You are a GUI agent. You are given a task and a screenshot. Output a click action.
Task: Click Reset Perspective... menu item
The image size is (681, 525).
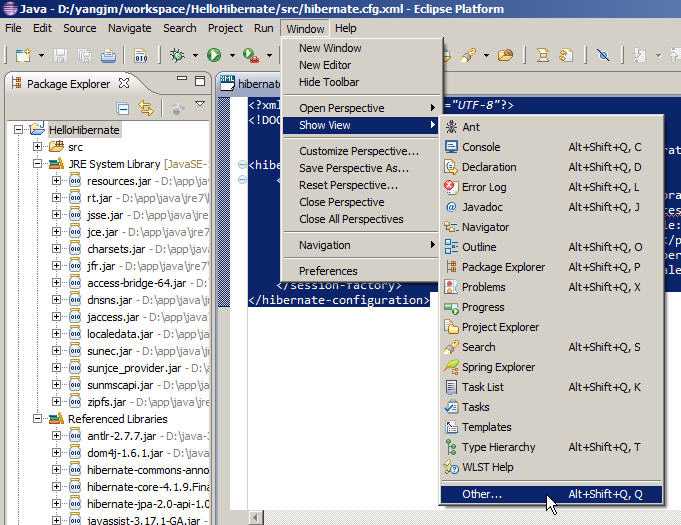[360, 185]
